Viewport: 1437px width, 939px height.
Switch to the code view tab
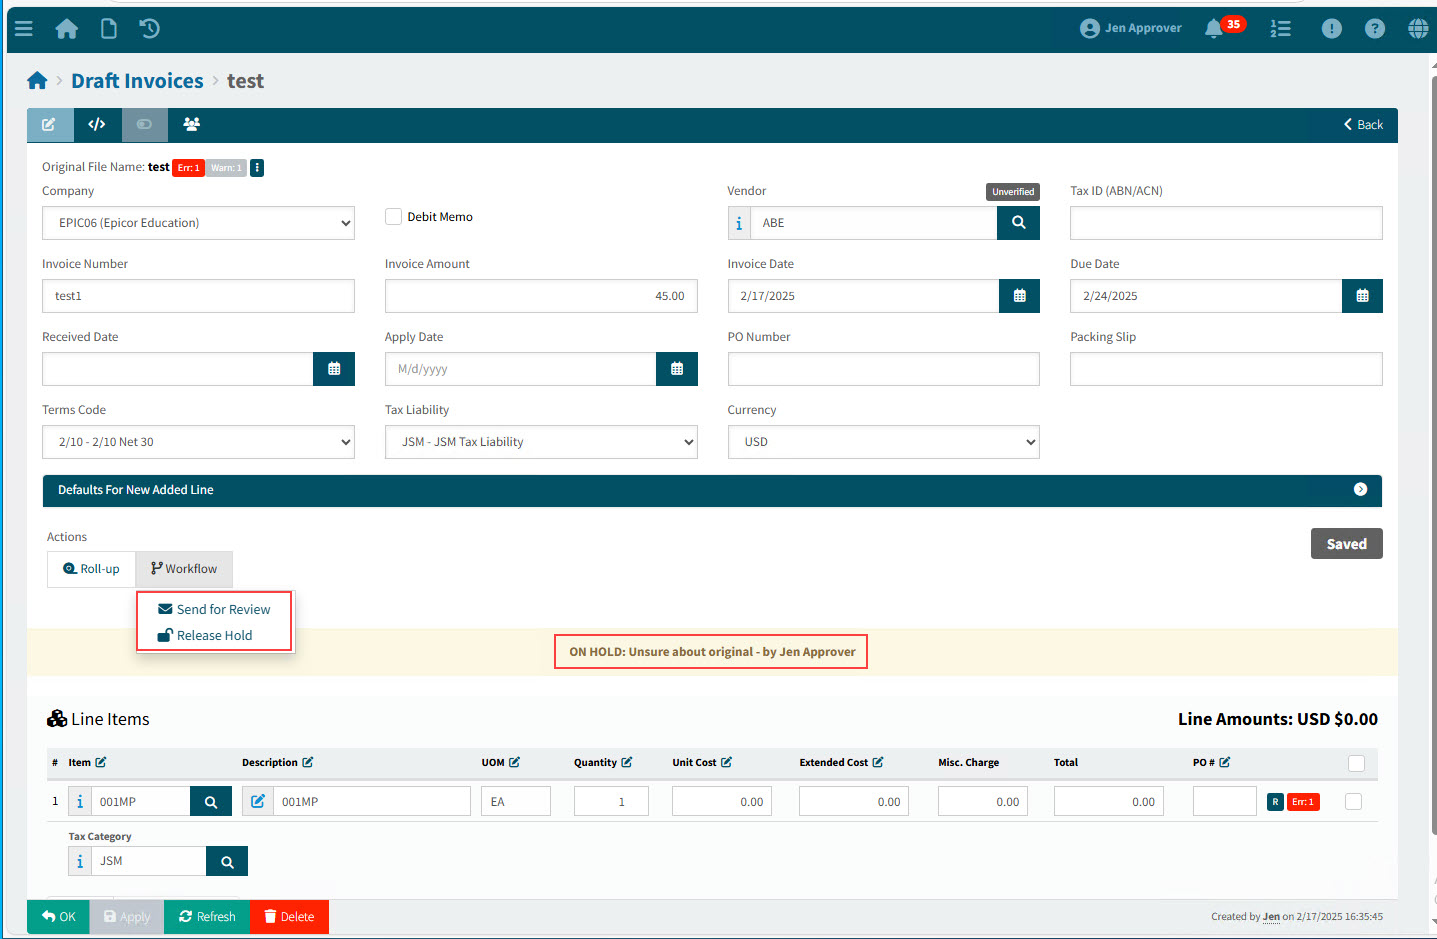coord(97,125)
